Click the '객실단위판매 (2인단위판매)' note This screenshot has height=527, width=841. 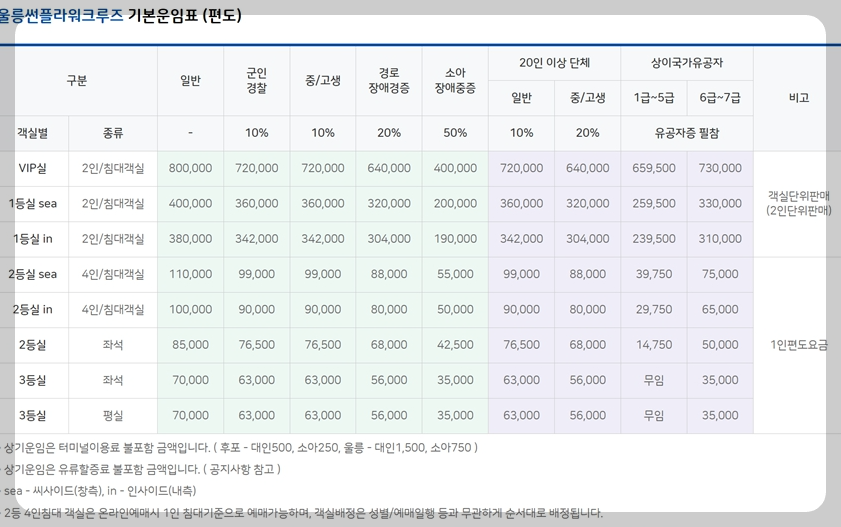click(x=798, y=204)
